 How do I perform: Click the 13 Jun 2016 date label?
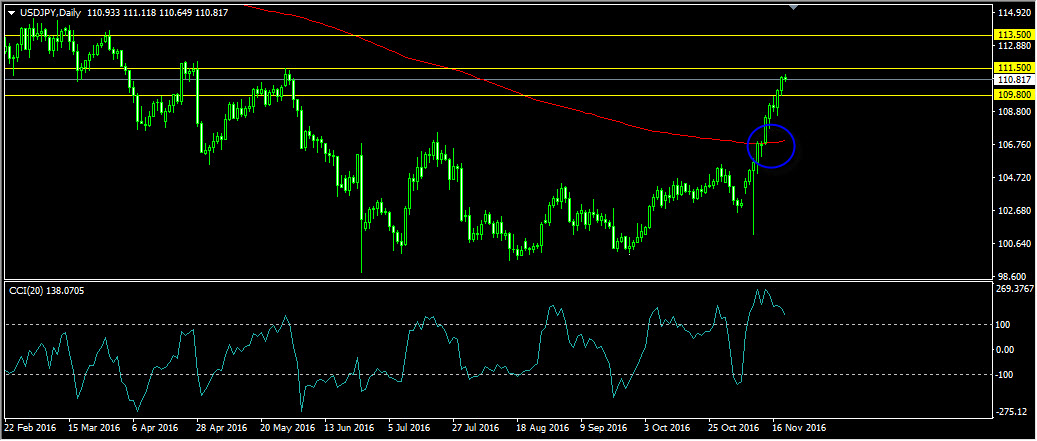pos(350,428)
